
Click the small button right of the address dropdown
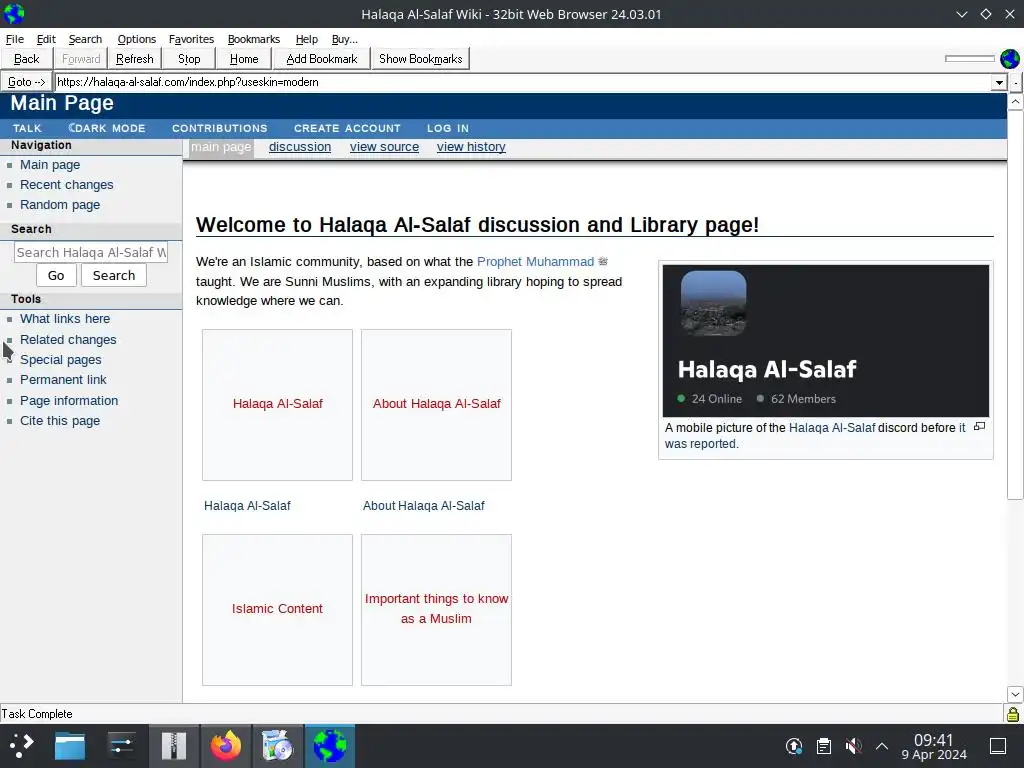coord(1016,82)
